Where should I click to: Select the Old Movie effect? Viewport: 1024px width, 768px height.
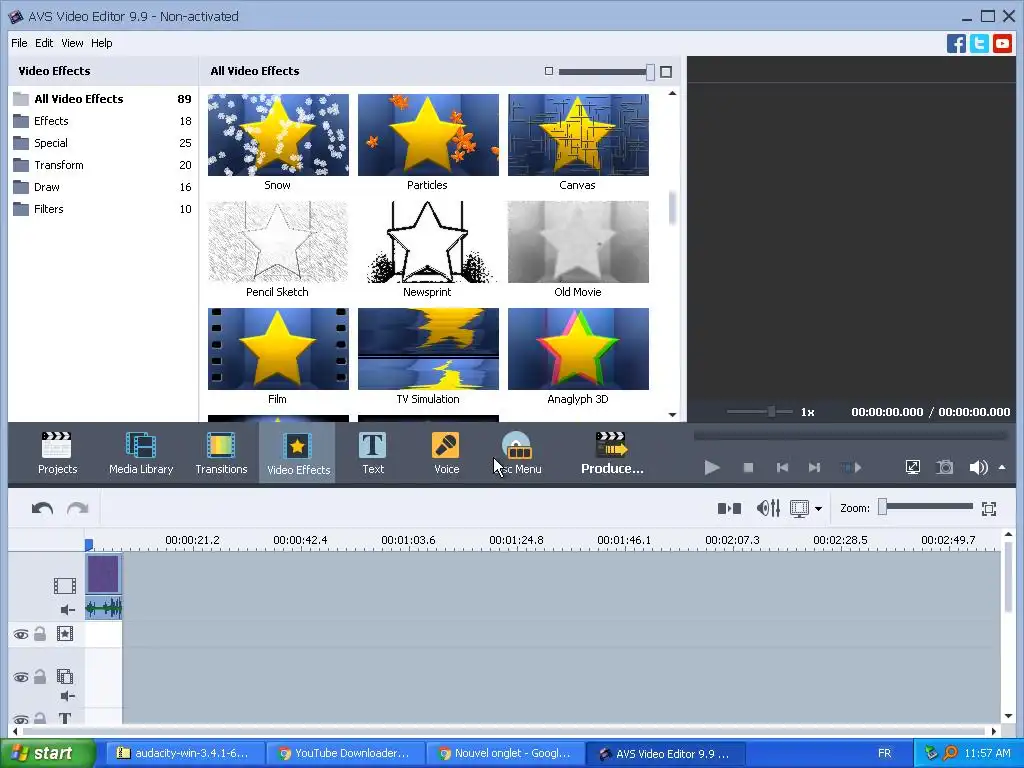(579, 242)
